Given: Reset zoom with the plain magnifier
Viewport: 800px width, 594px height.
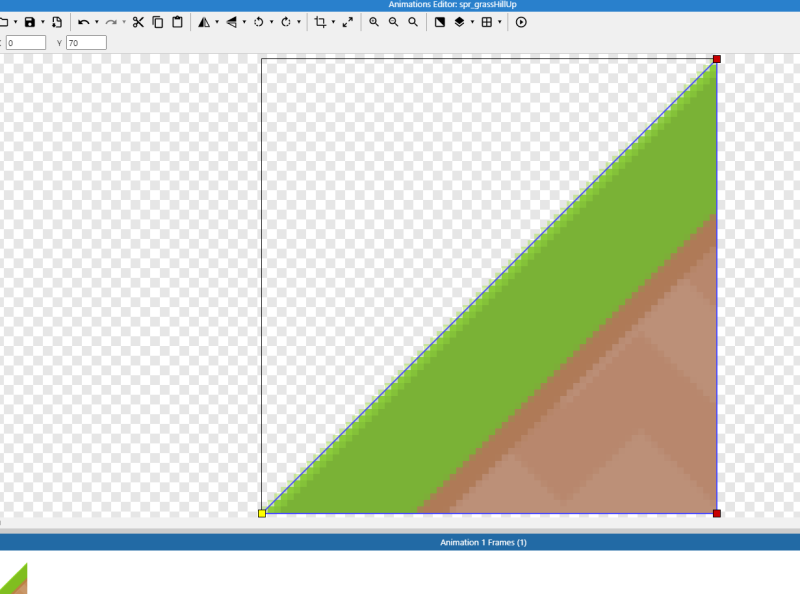Looking at the screenshot, I should click(413, 22).
